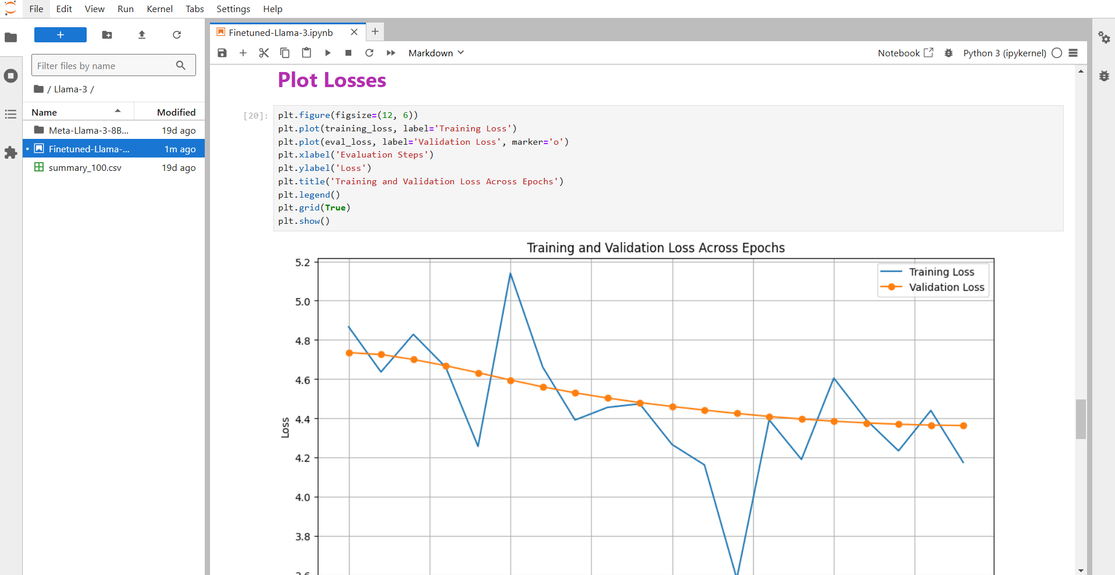This screenshot has width=1115, height=575.
Task: Click the scrollbar down arrow
Action: [x=1081, y=570]
